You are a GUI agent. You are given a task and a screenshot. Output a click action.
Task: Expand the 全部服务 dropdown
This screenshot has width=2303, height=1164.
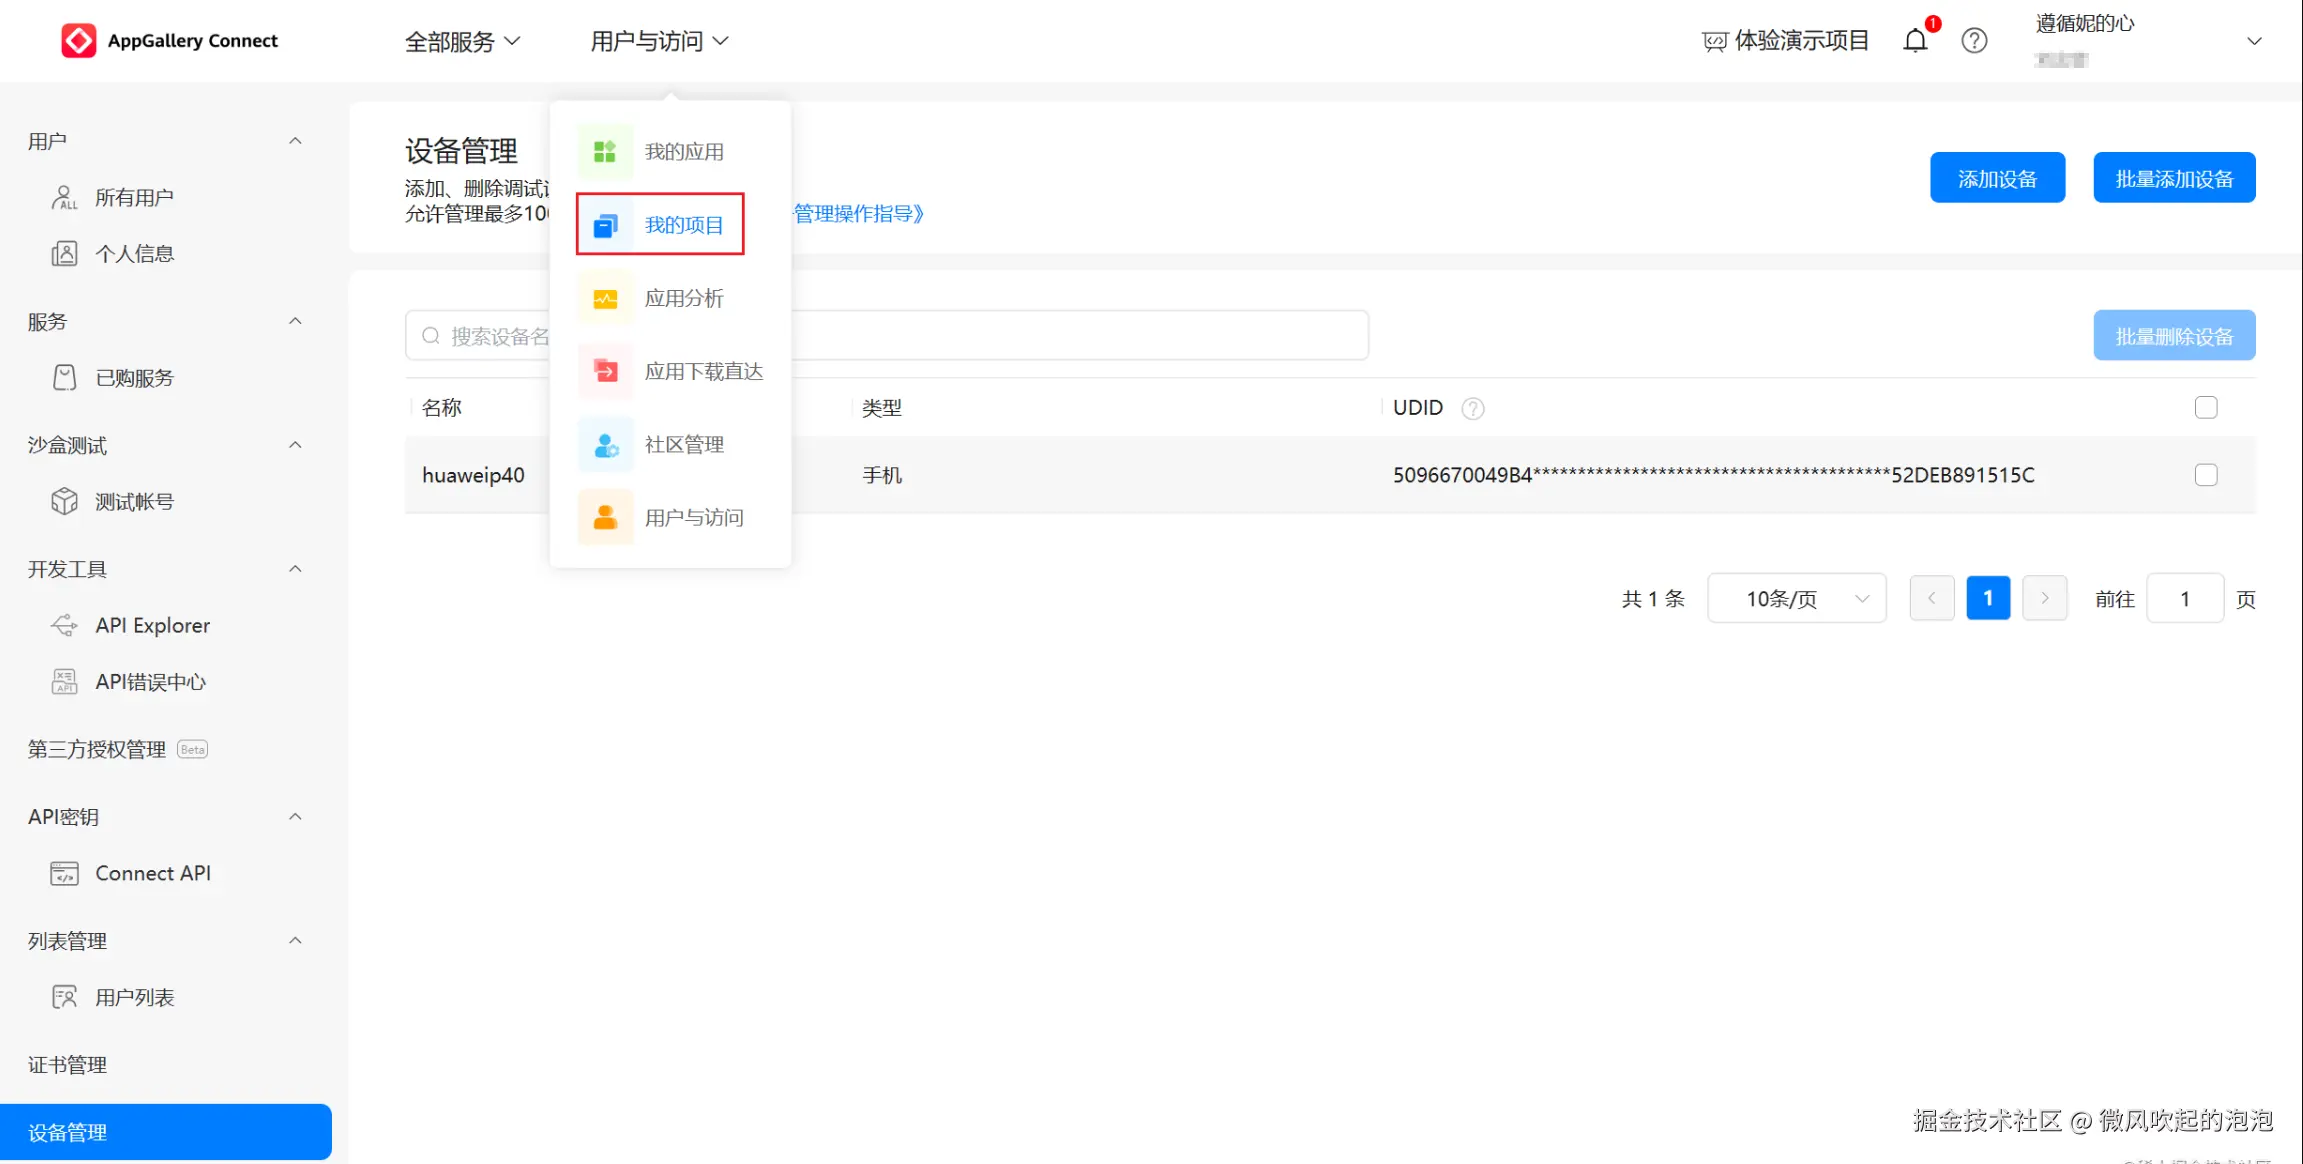(462, 41)
